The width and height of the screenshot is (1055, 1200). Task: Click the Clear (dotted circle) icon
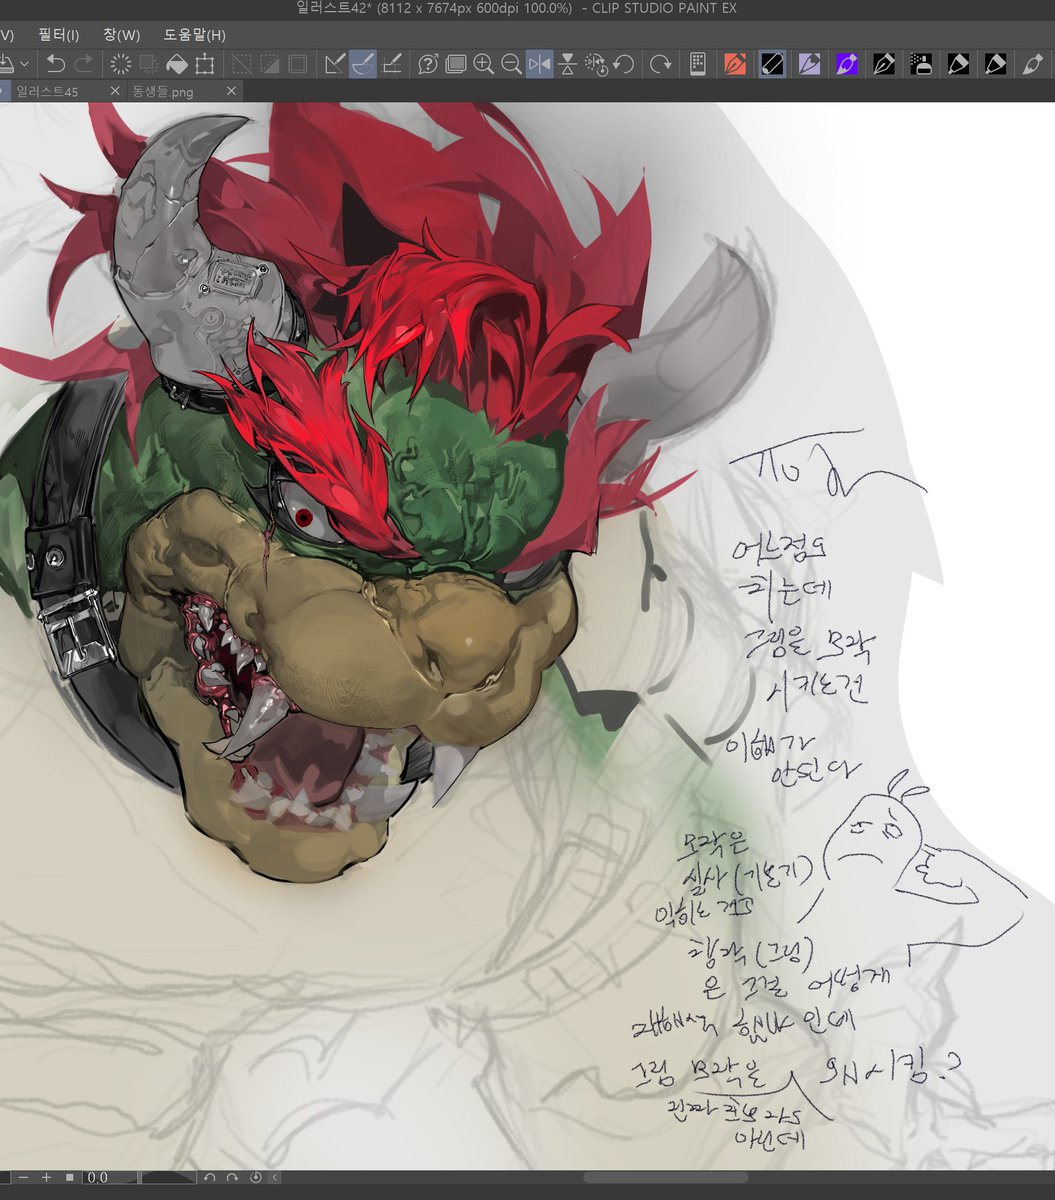(121, 64)
